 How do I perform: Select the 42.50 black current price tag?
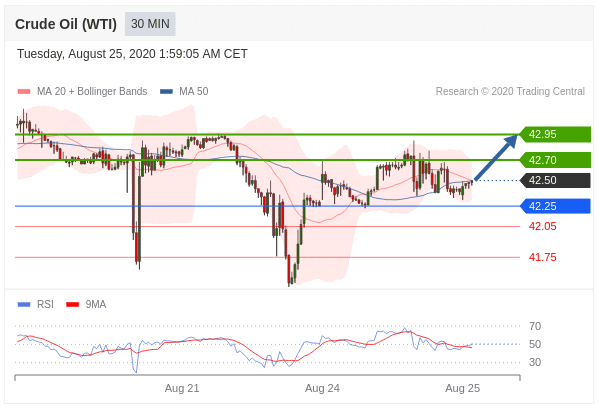point(555,180)
